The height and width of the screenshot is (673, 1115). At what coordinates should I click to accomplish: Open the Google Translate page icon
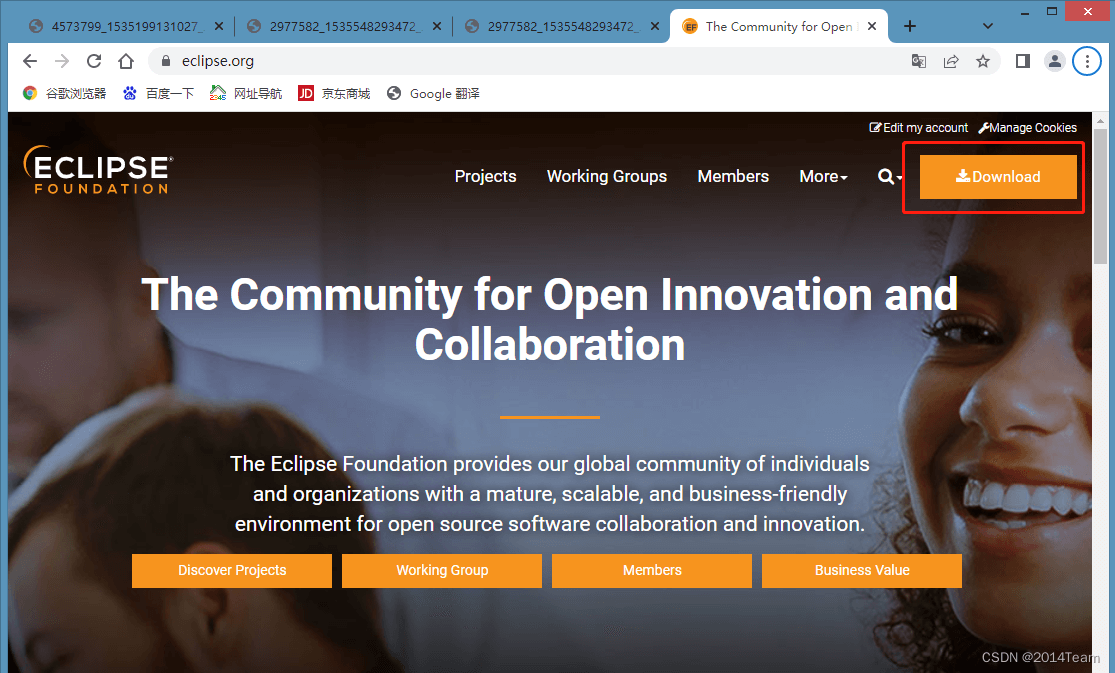(x=918, y=61)
